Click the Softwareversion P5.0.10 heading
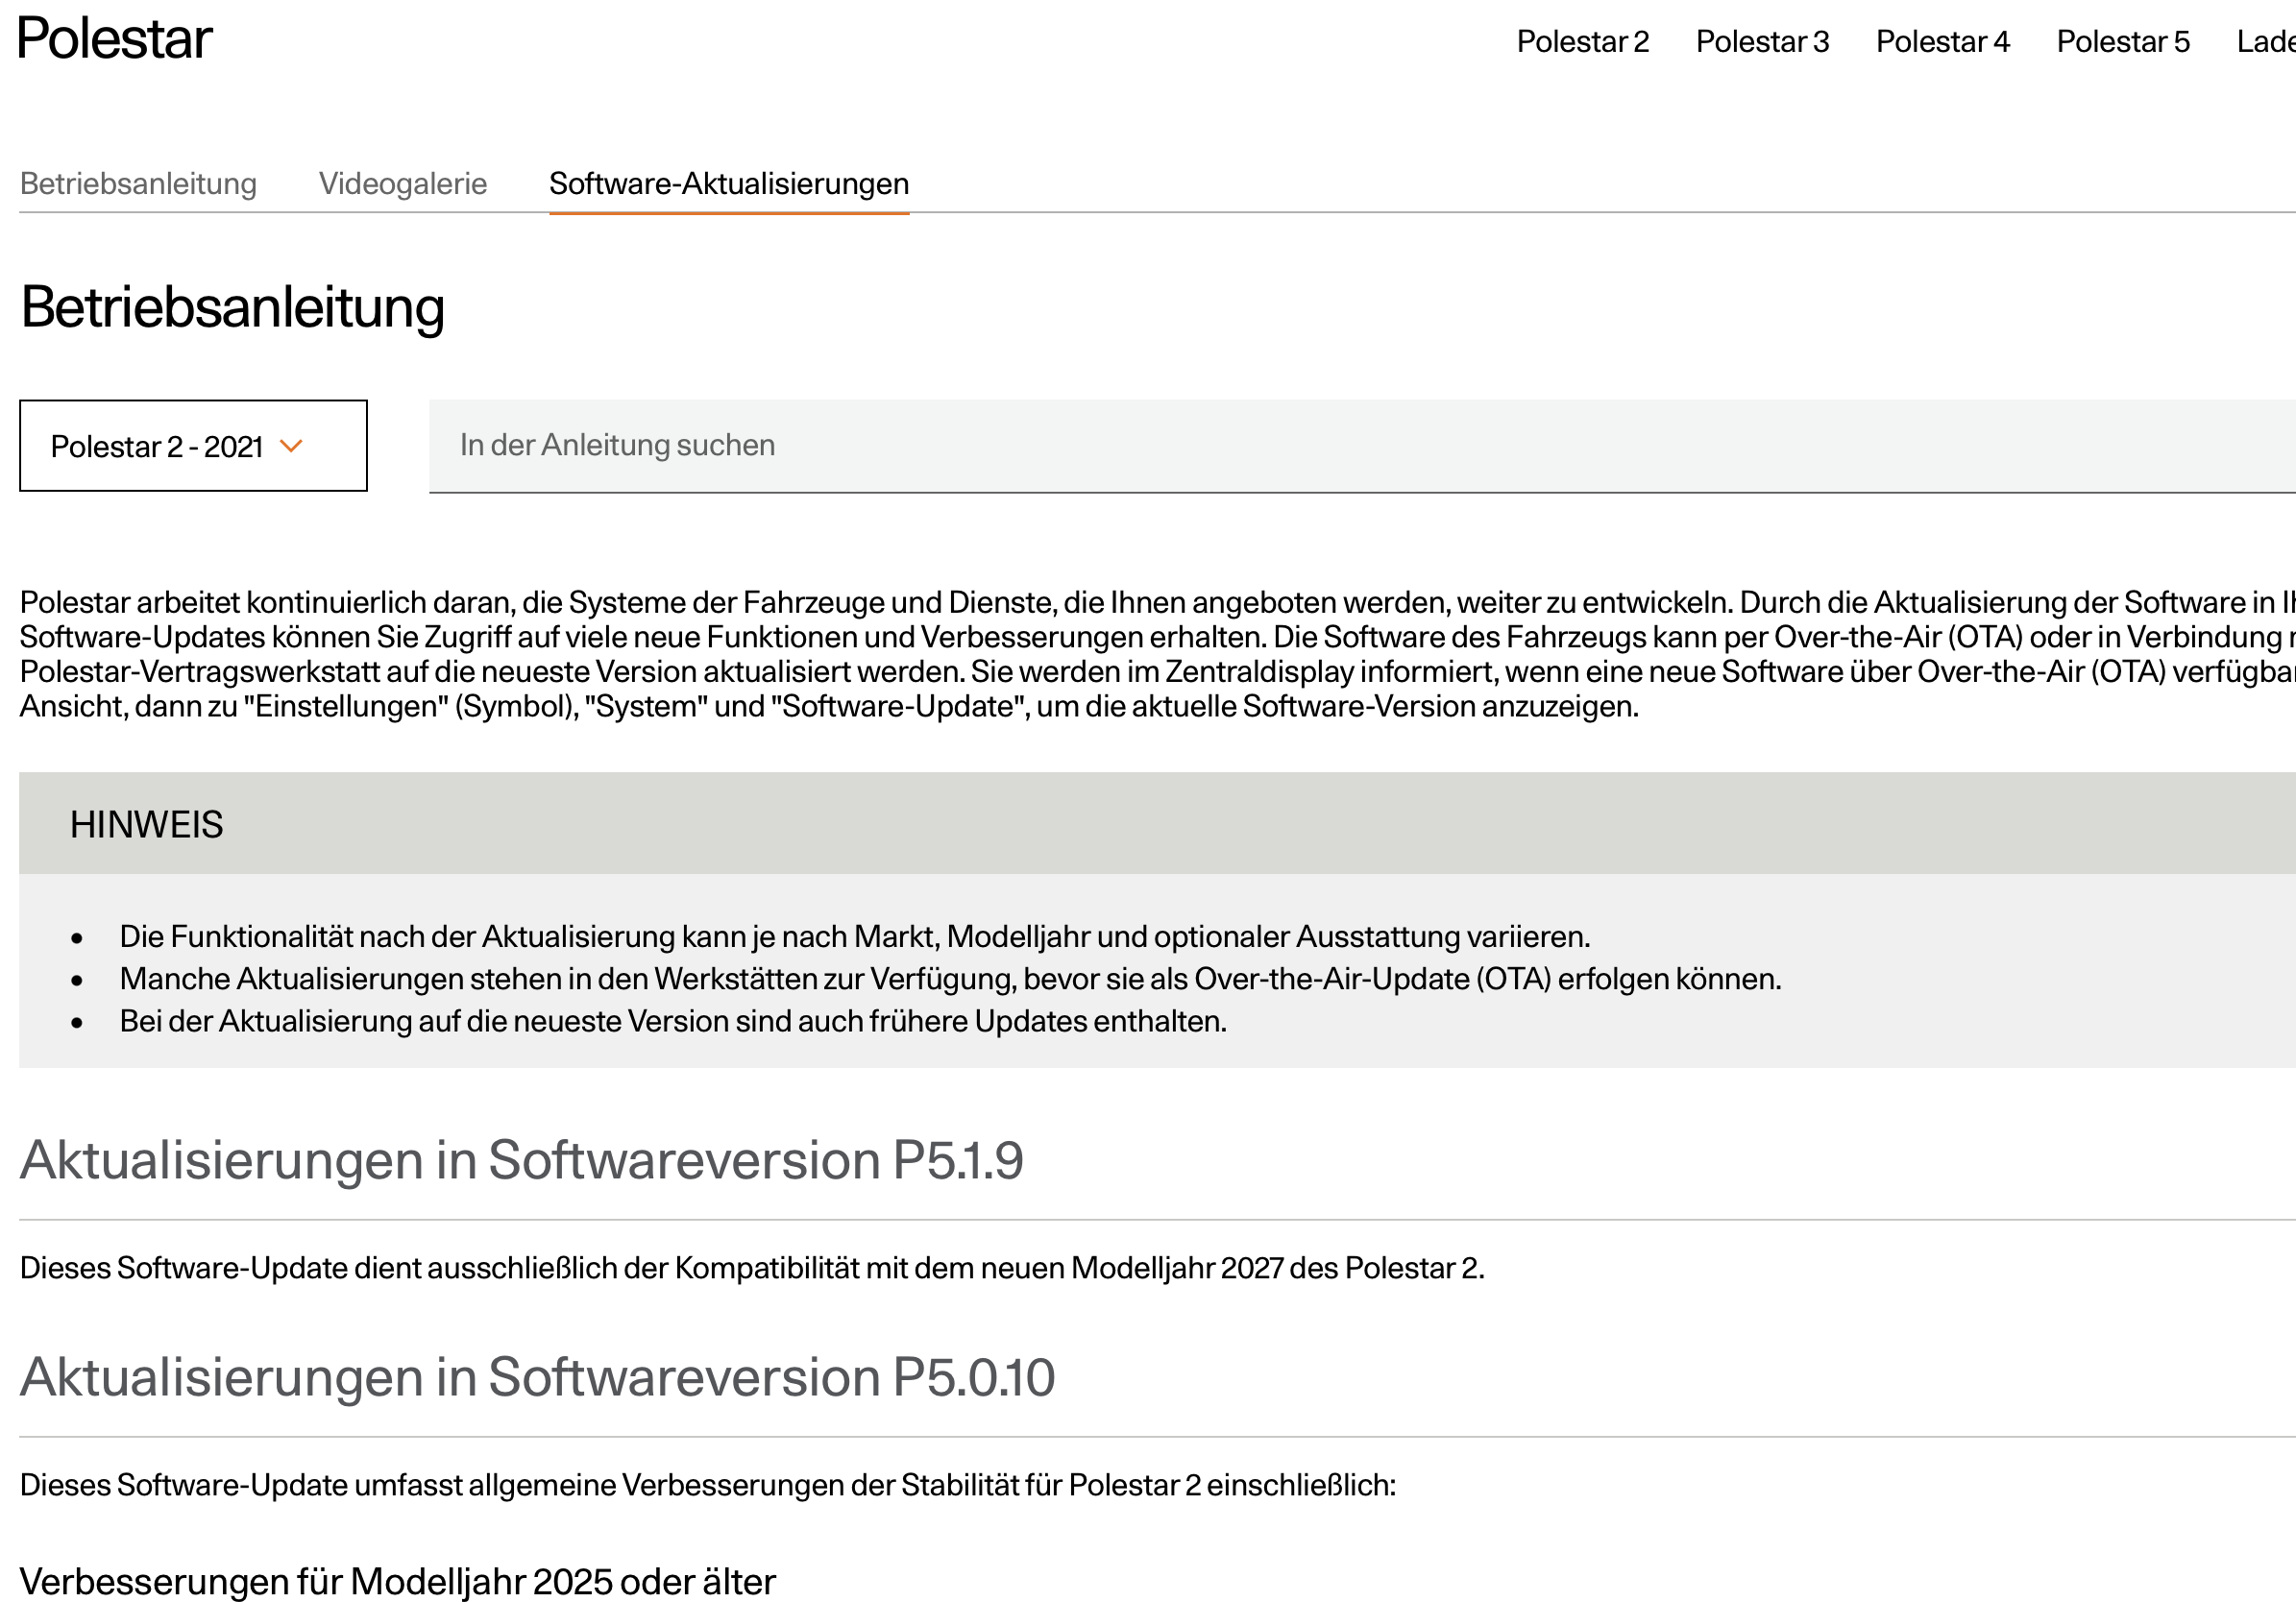 click(537, 1377)
